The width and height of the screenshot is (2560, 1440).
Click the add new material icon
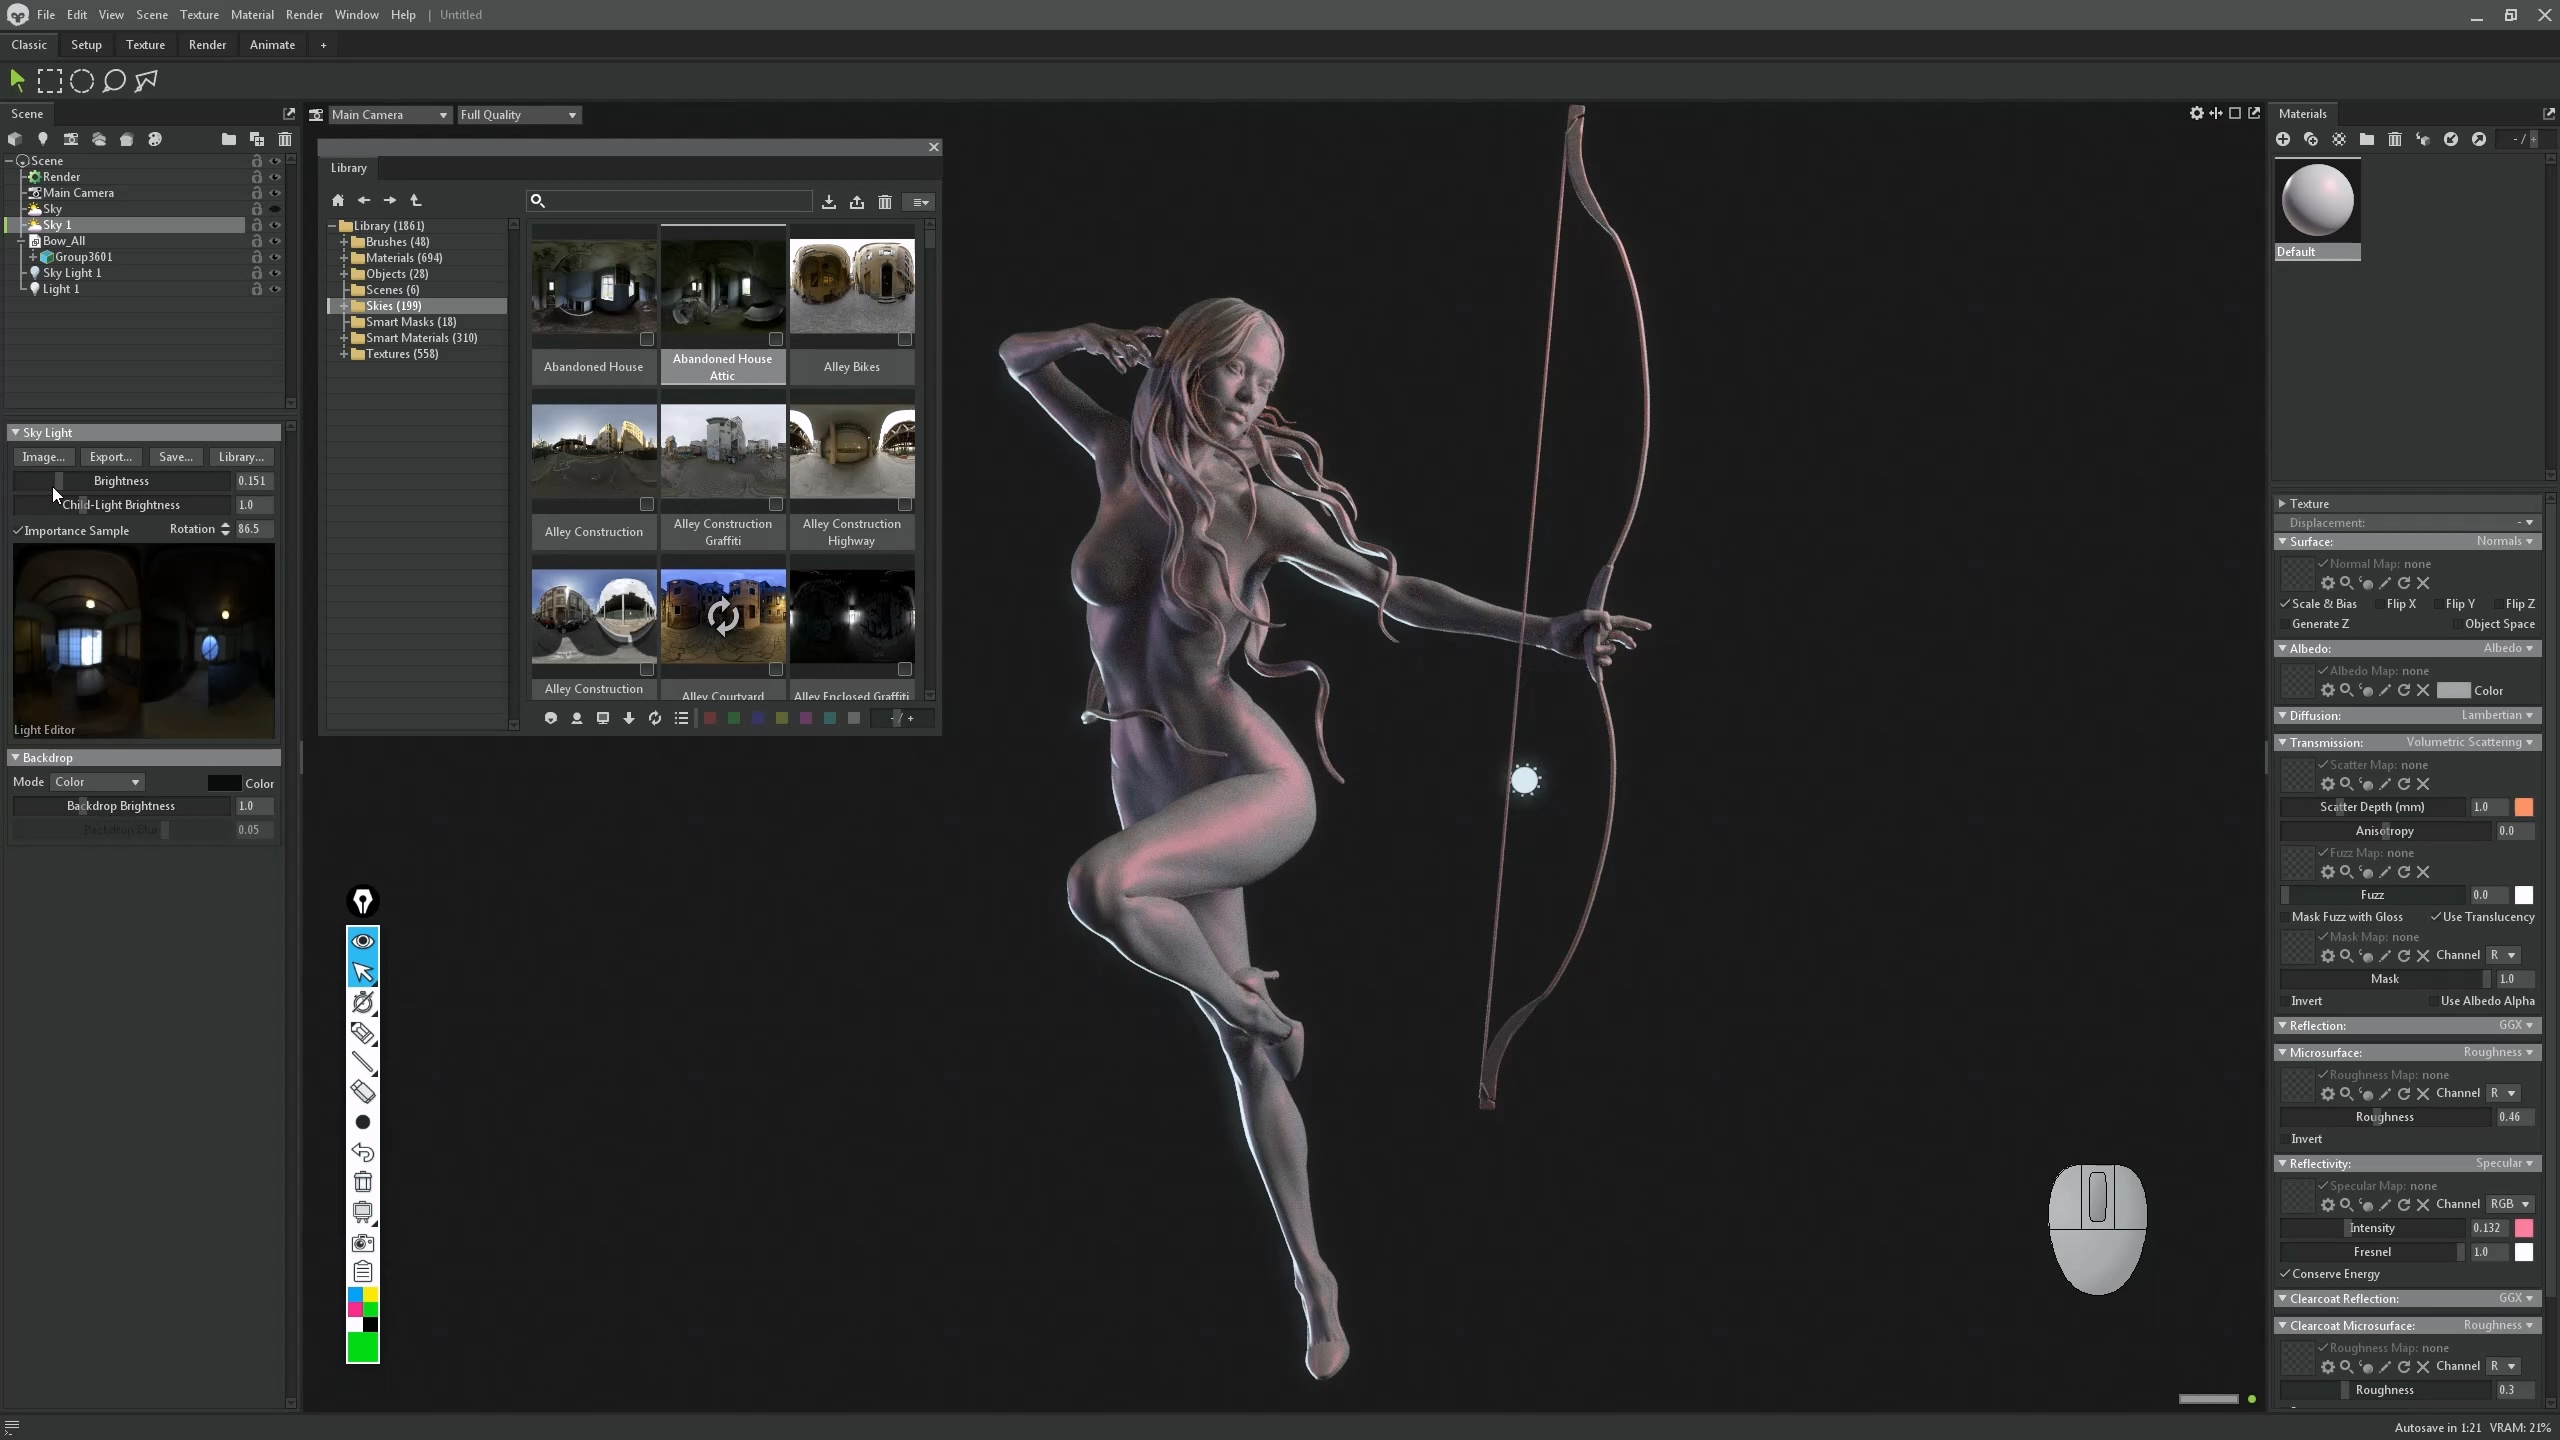tap(2283, 140)
